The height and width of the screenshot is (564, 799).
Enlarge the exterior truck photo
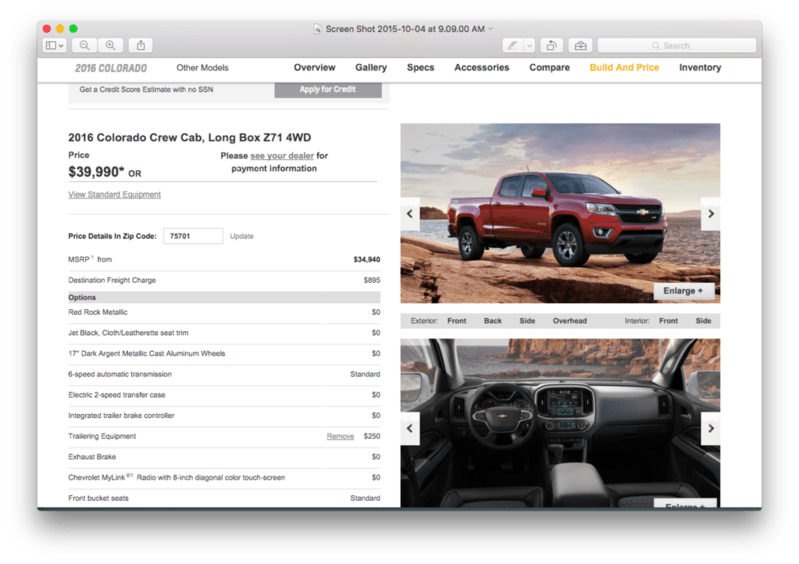point(683,291)
